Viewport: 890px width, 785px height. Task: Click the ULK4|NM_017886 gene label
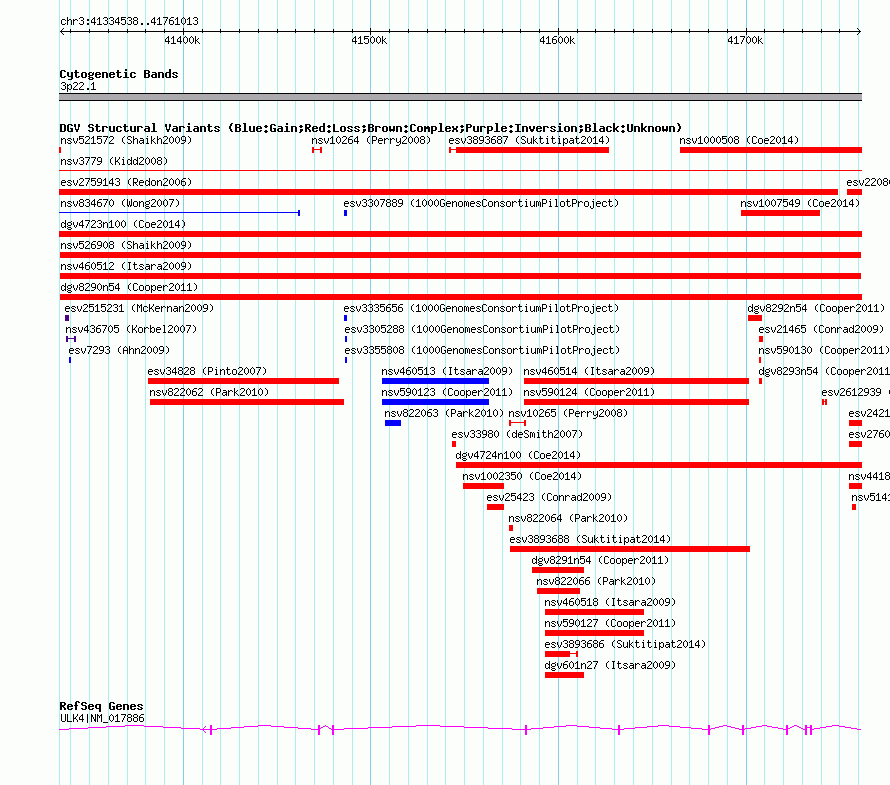pyautogui.click(x=102, y=718)
